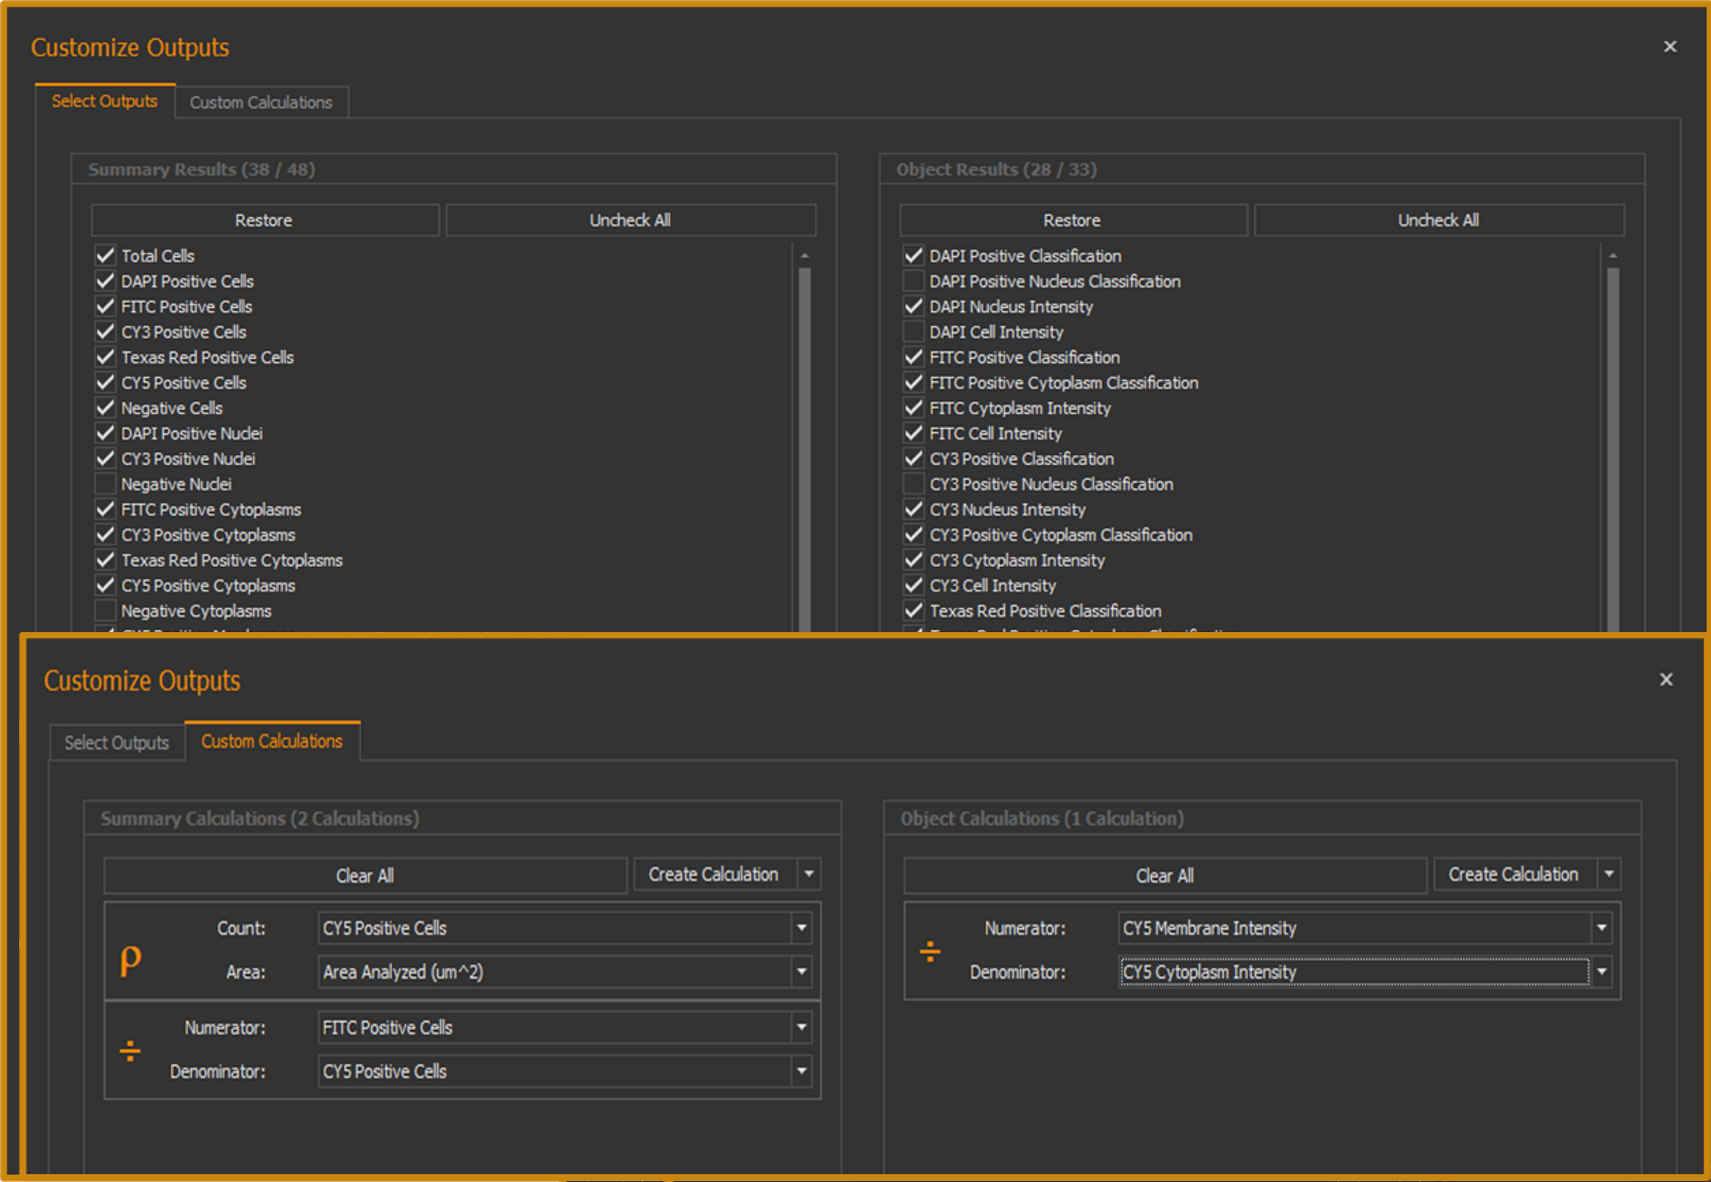The width and height of the screenshot is (1711, 1182).
Task: Toggle FITC Positive Cytoplasms checkbox
Action: click(x=105, y=509)
